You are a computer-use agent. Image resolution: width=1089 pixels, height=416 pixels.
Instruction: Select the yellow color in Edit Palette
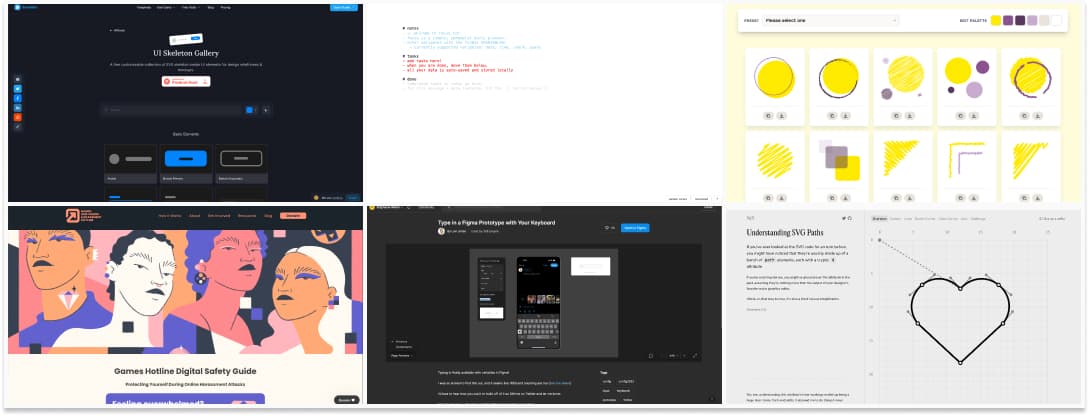996,20
